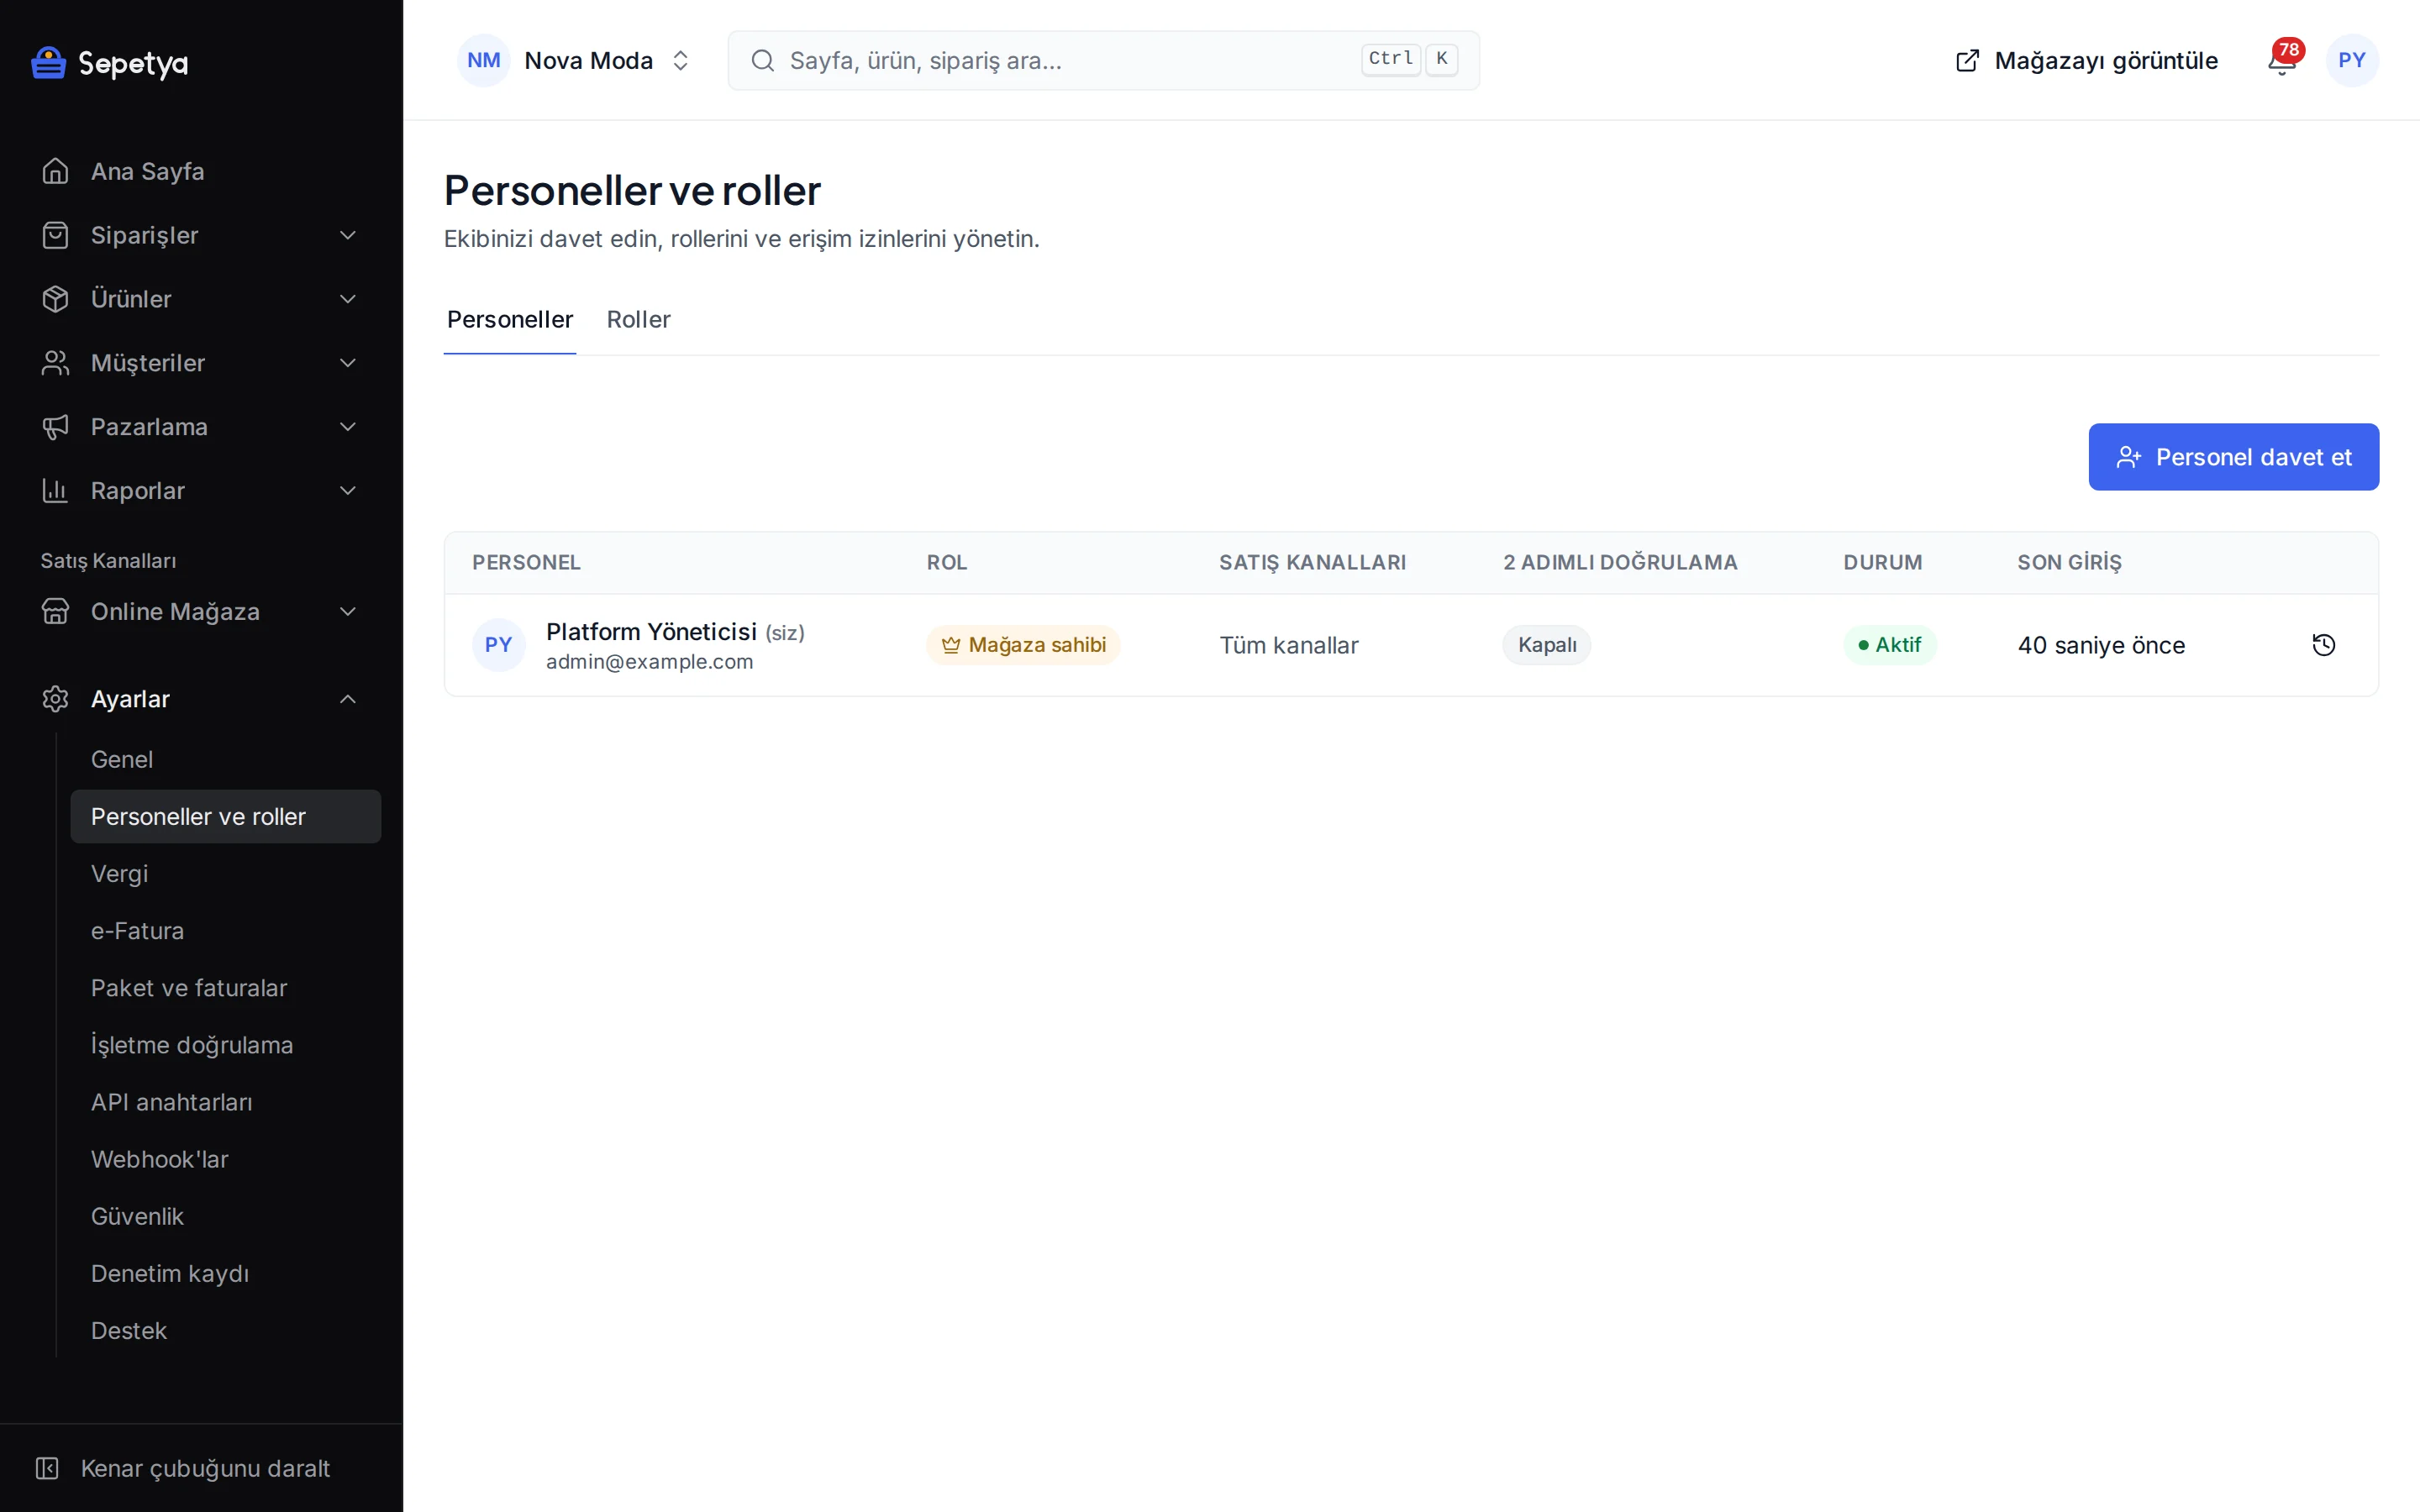The image size is (2420, 1512).
Task: Click the search input field
Action: (x=1103, y=61)
